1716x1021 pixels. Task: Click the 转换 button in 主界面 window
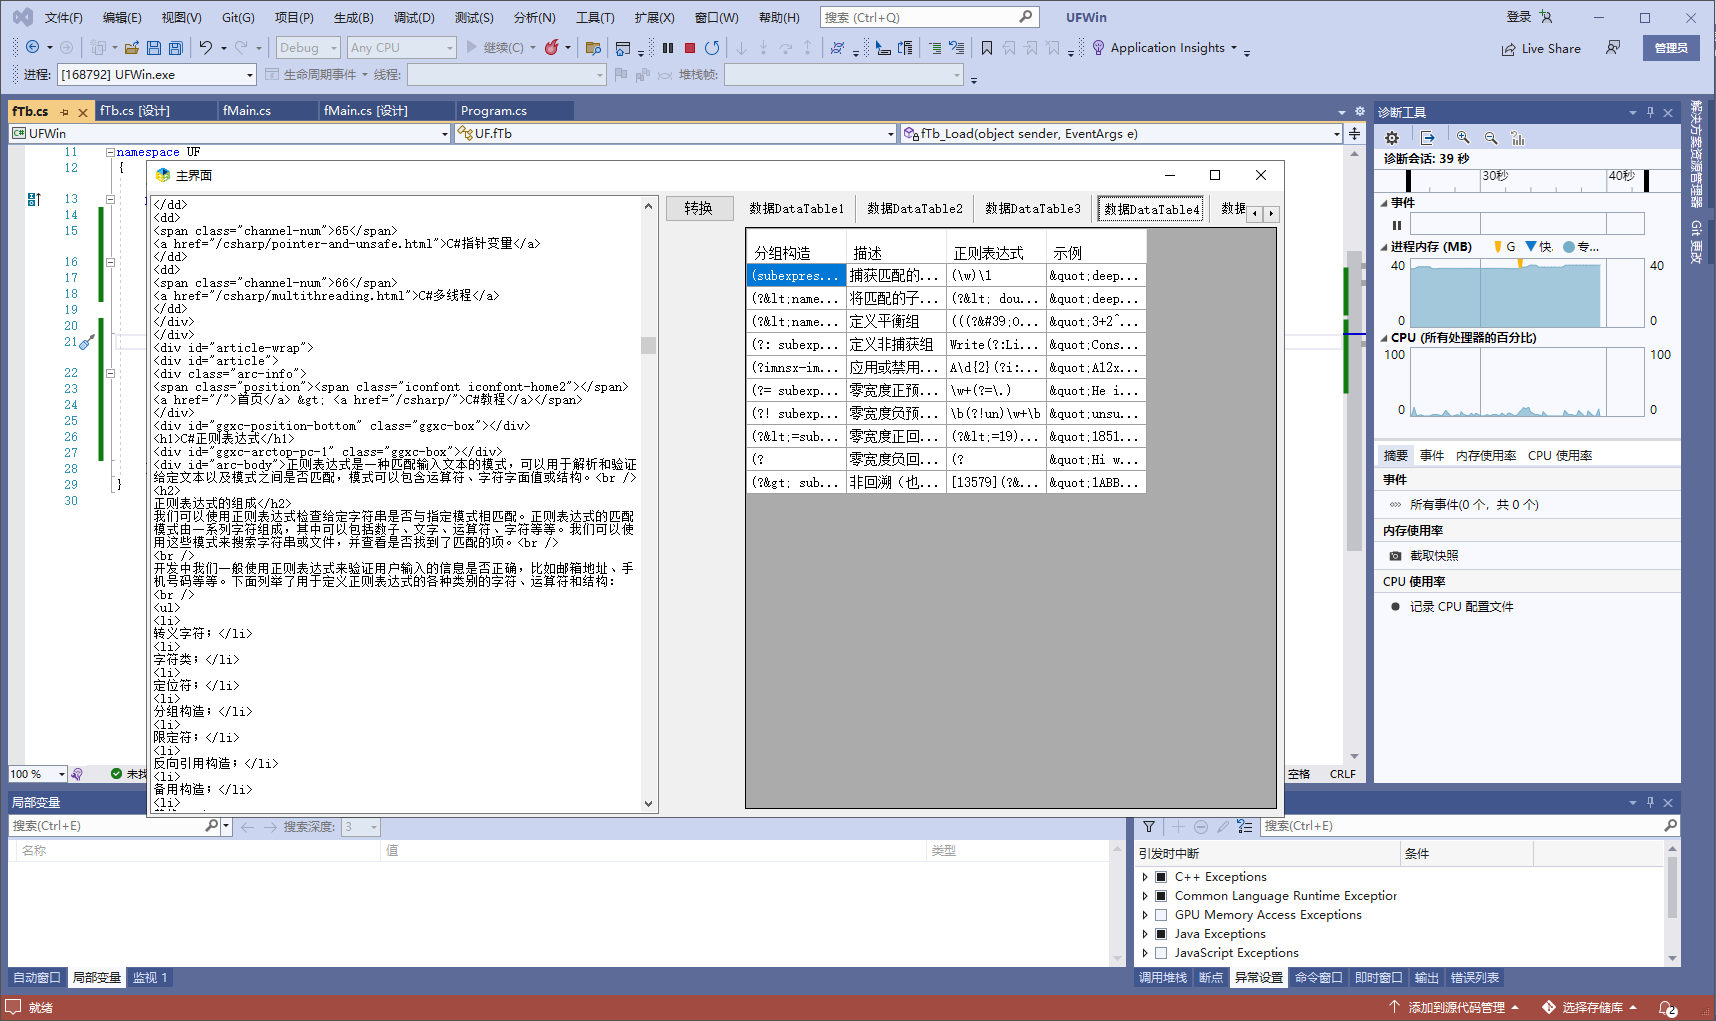point(698,208)
